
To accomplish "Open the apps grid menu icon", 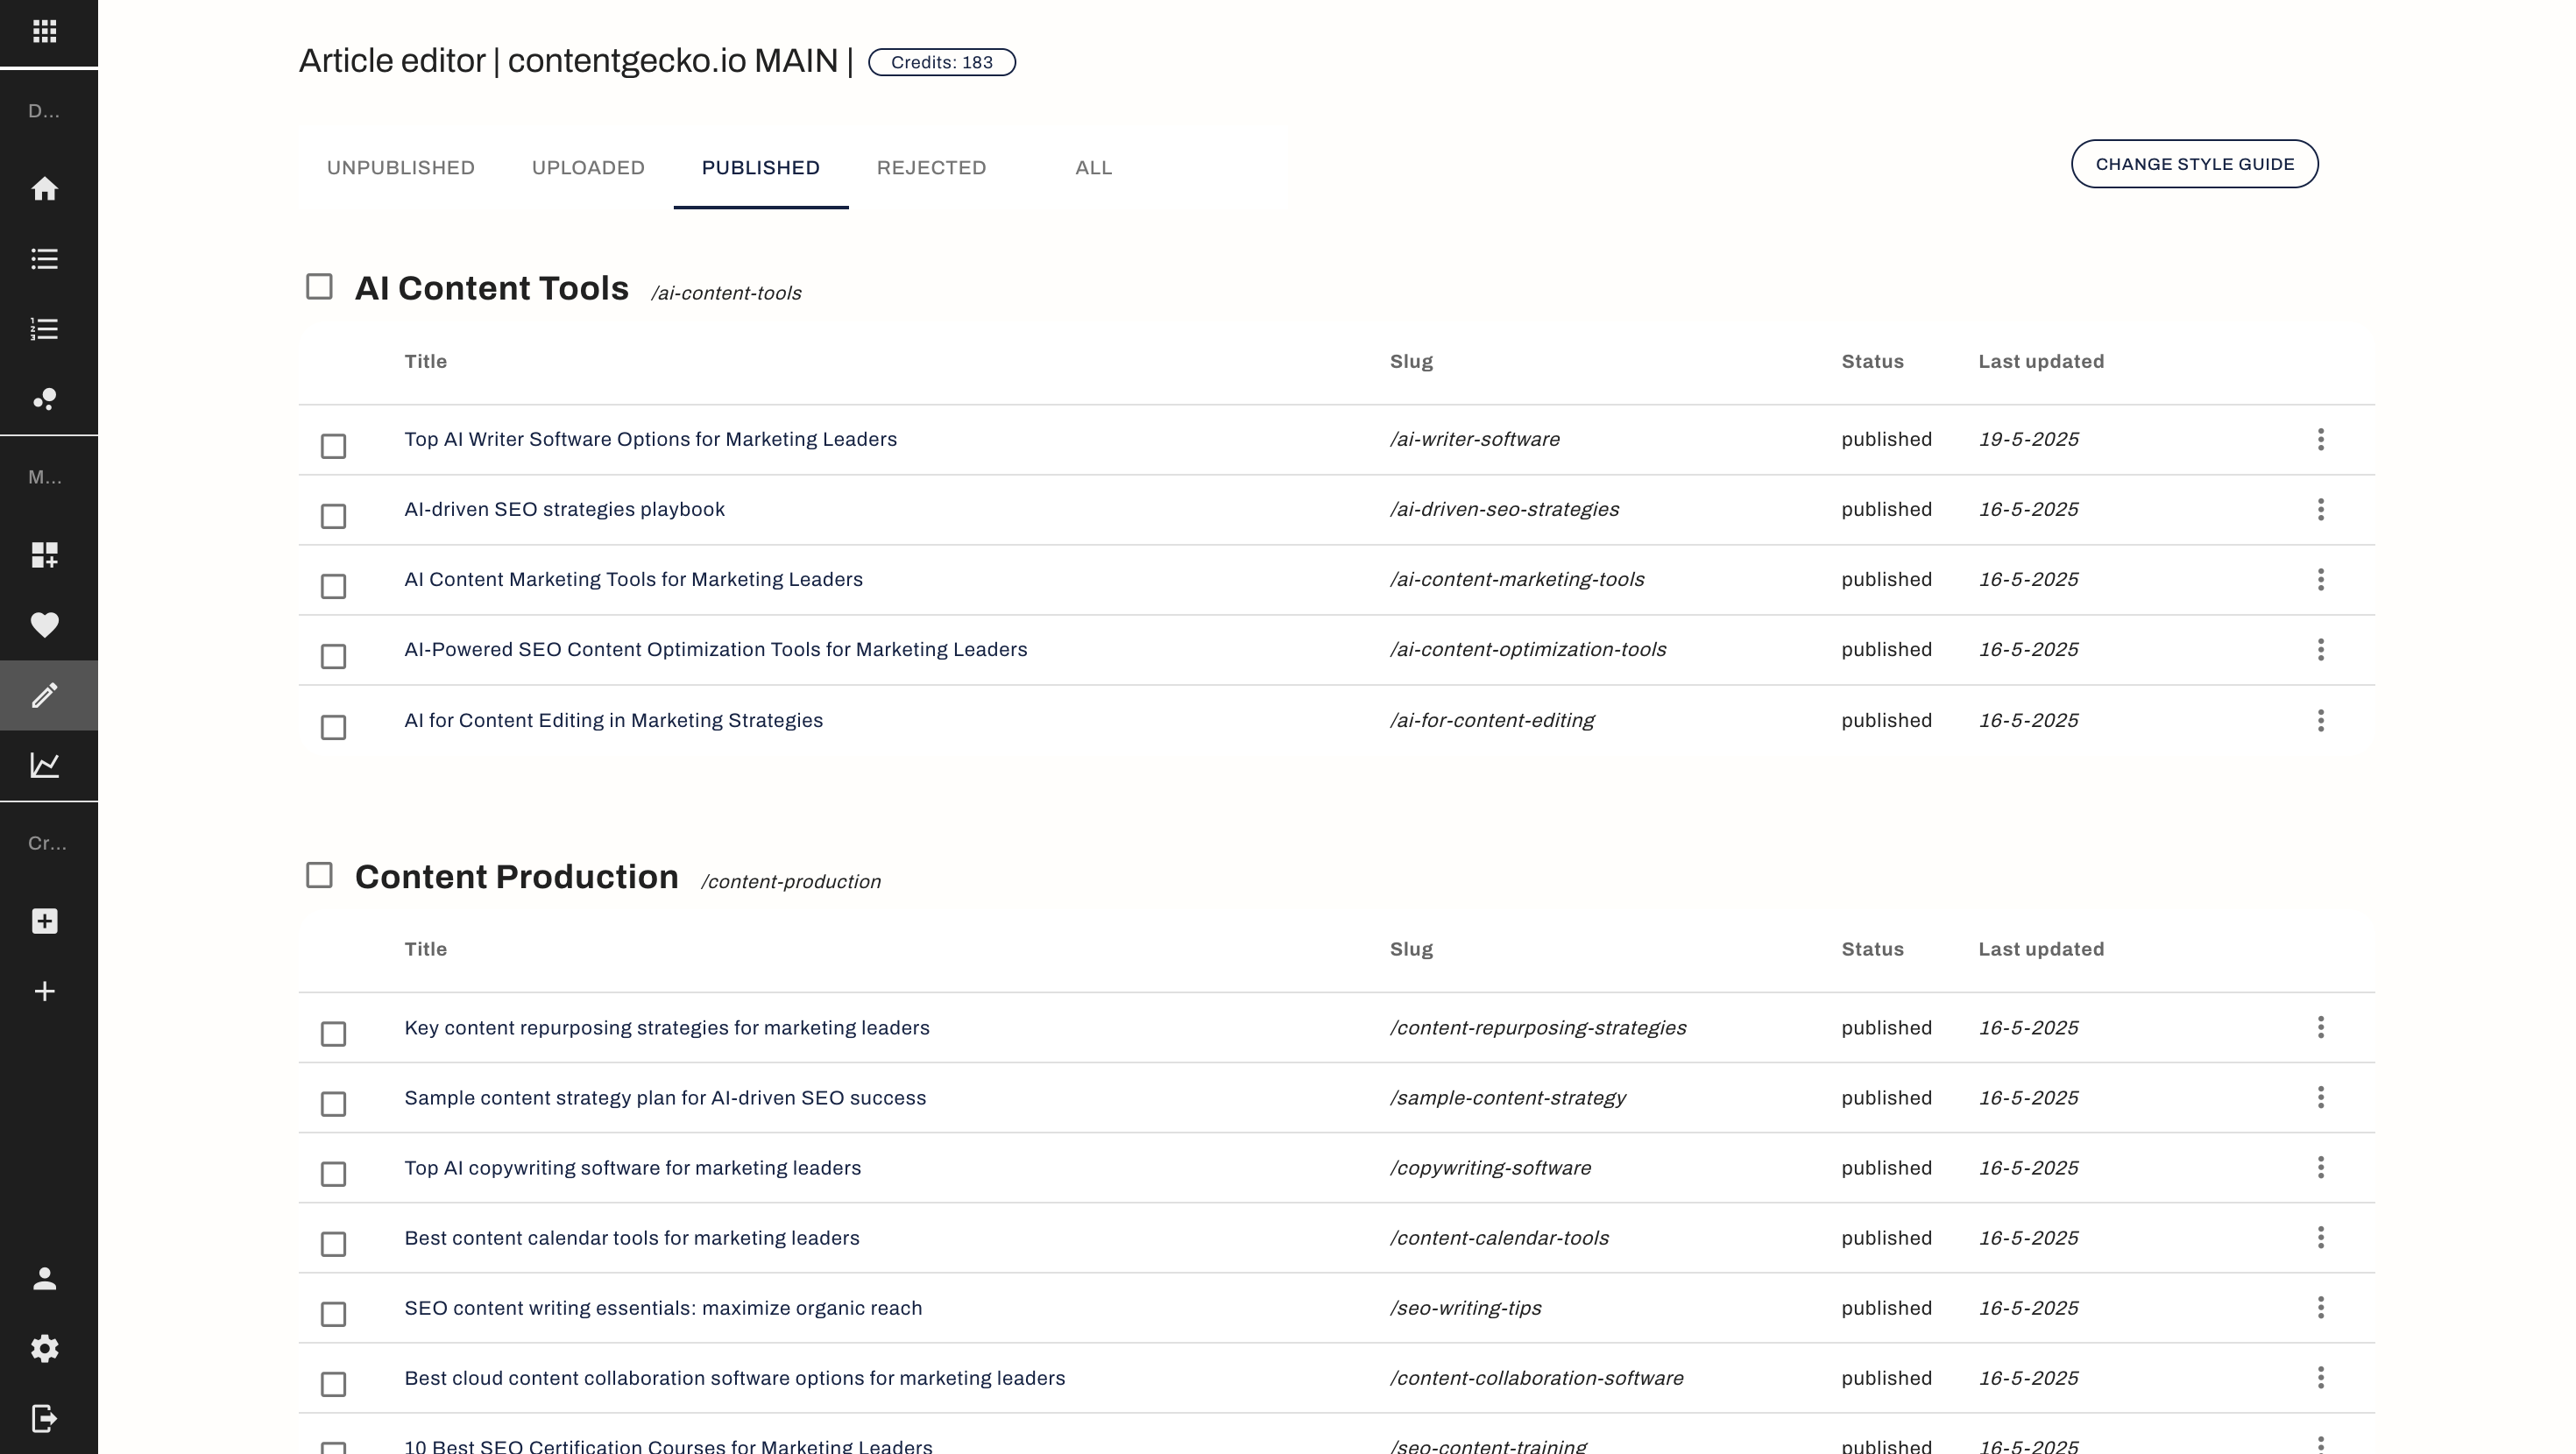I will click(44, 32).
